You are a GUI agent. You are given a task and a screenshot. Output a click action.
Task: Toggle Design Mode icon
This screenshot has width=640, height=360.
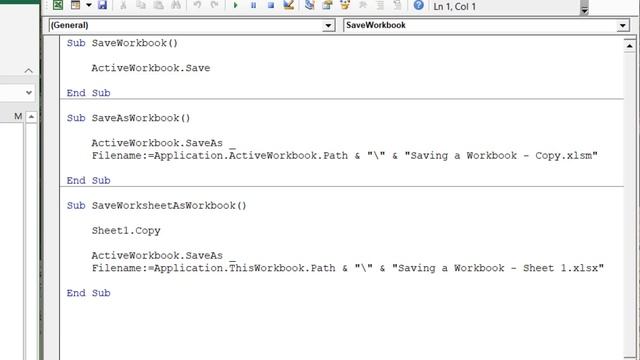tap(289, 5)
